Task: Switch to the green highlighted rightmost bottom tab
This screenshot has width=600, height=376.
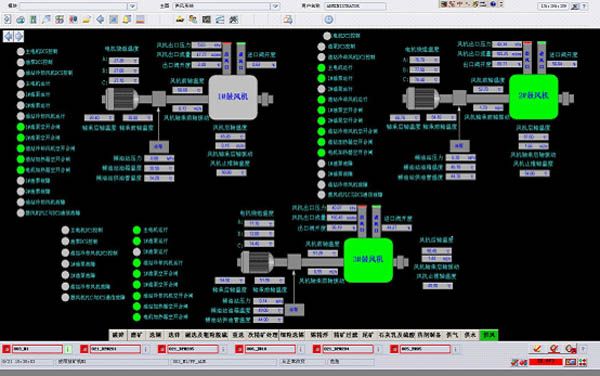Action: (x=489, y=335)
